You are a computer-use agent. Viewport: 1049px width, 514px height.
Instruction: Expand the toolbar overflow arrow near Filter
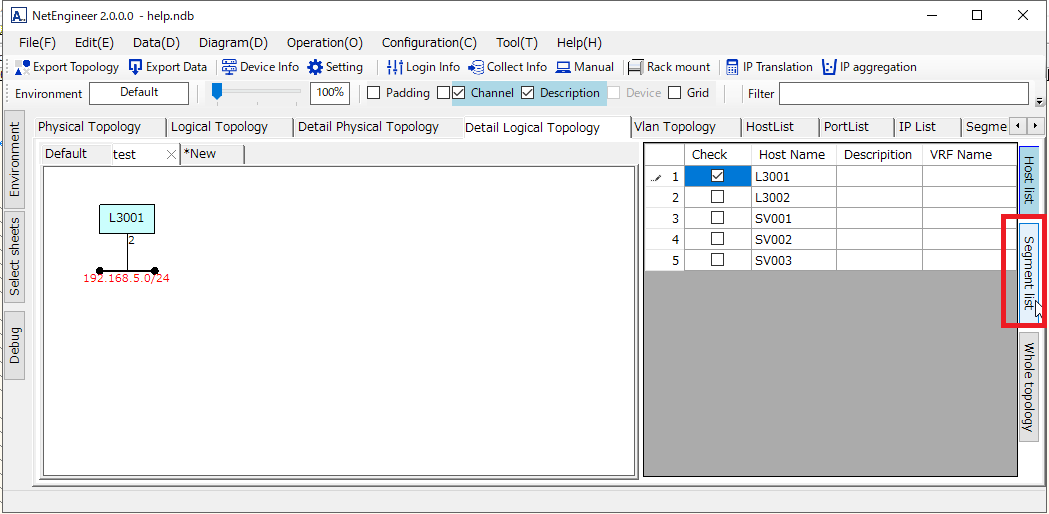click(x=1039, y=101)
